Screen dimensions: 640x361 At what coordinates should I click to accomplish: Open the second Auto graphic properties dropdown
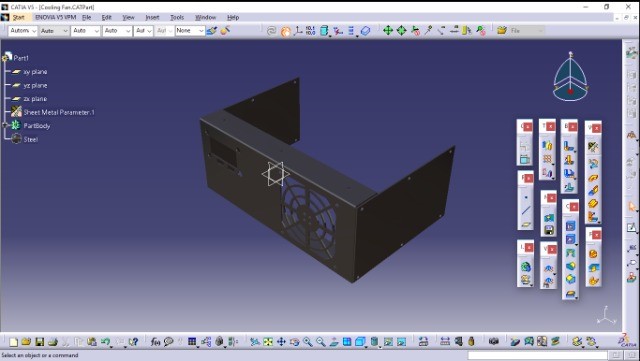[x=54, y=31]
